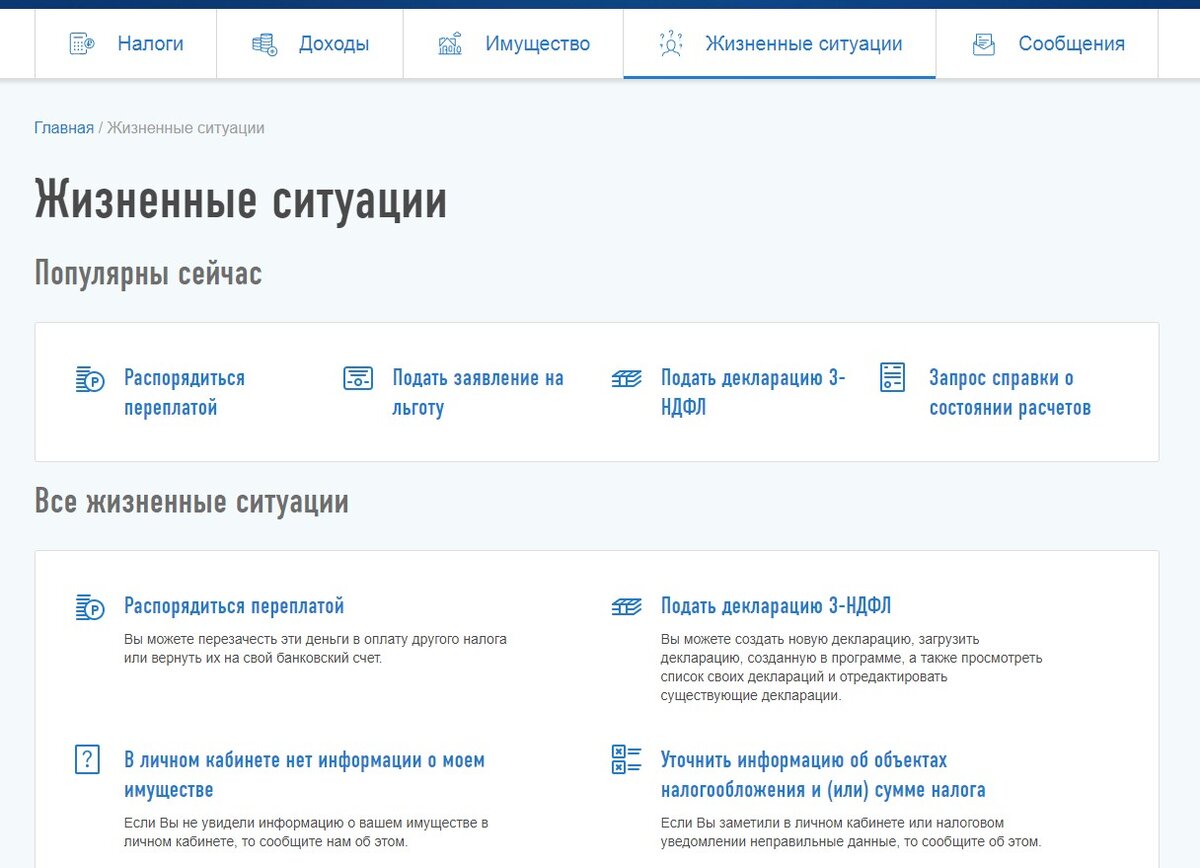The image size is (1200, 868).
Task: Click the Главная breadcrumb link
Action: pyautogui.click(x=64, y=128)
